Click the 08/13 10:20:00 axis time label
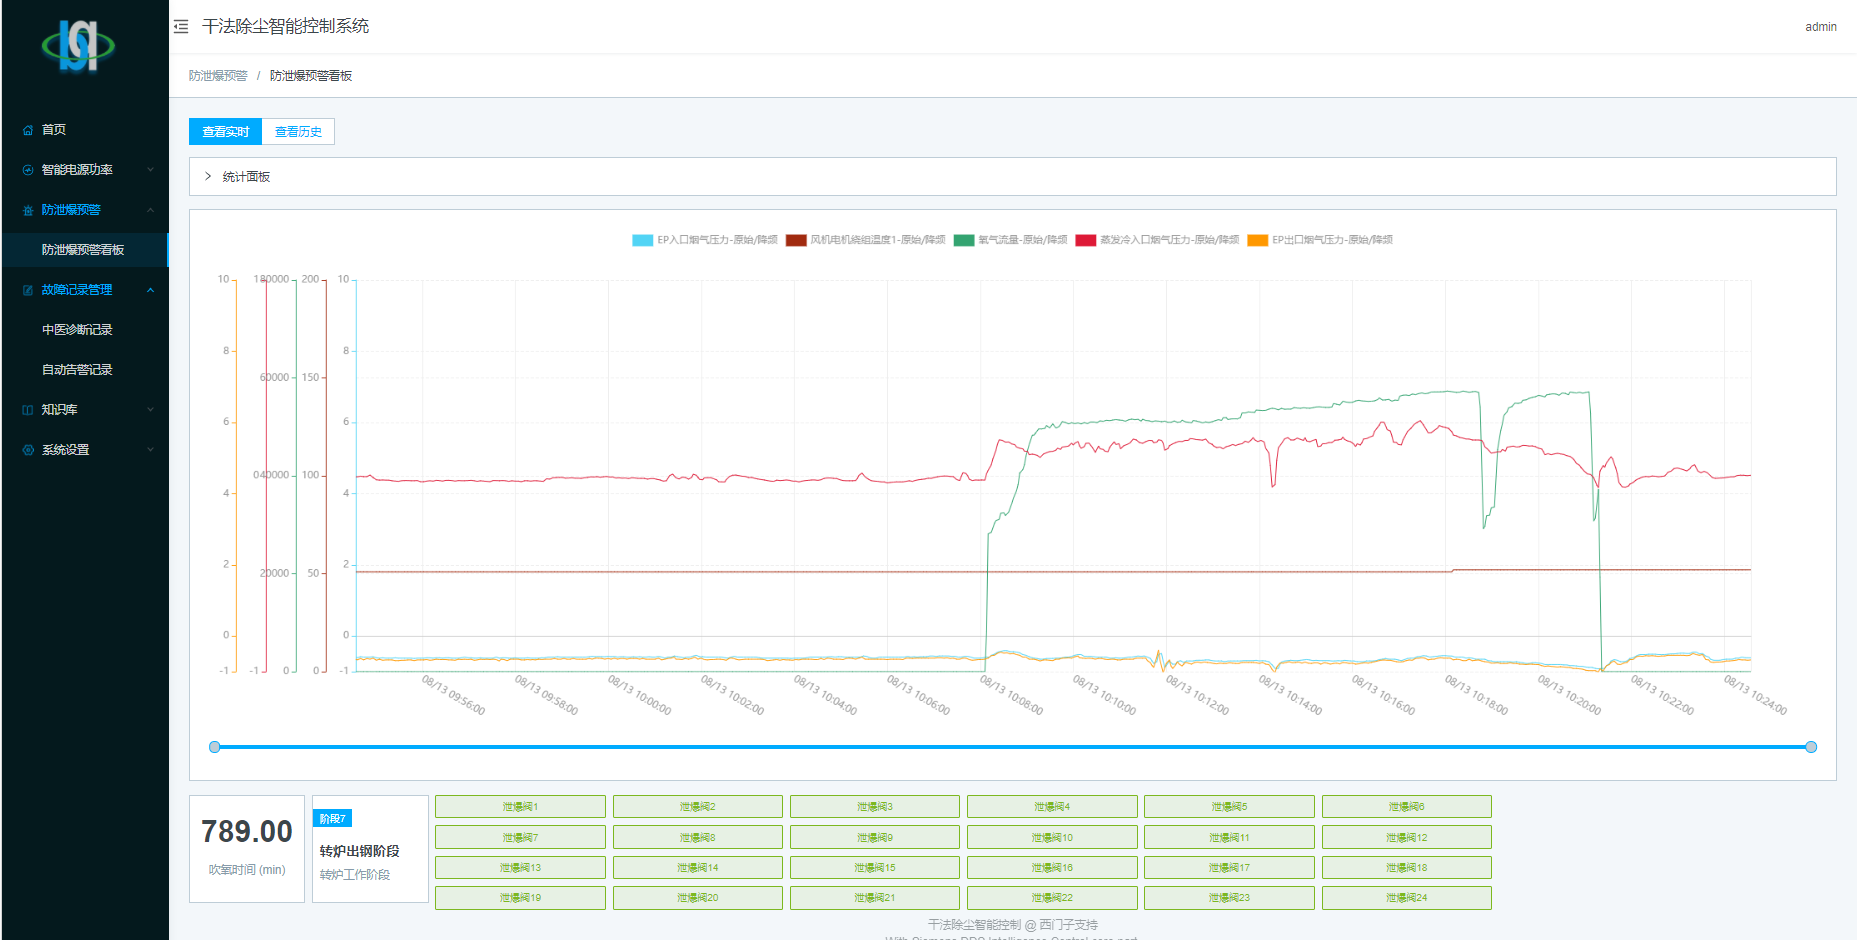 click(1569, 695)
